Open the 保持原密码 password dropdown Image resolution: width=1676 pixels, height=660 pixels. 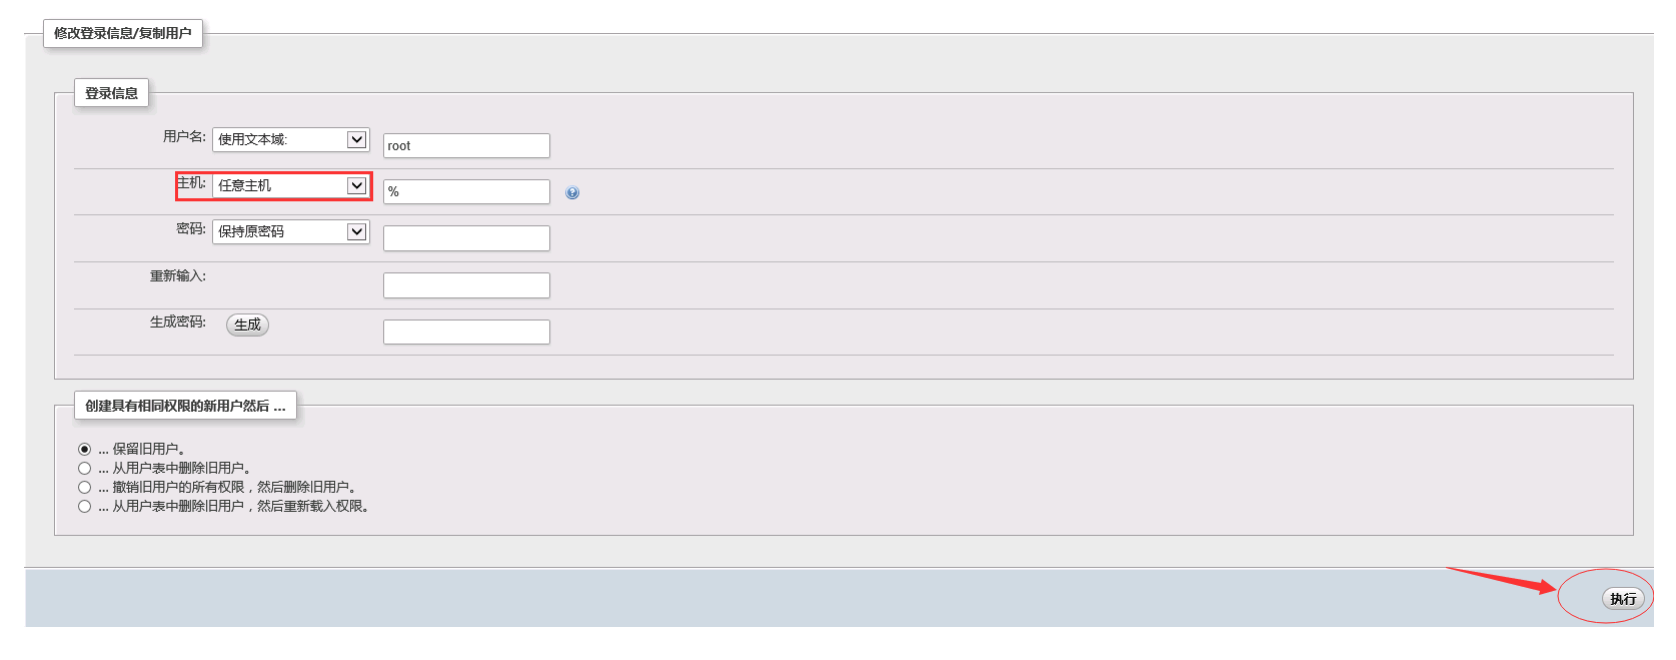point(291,232)
